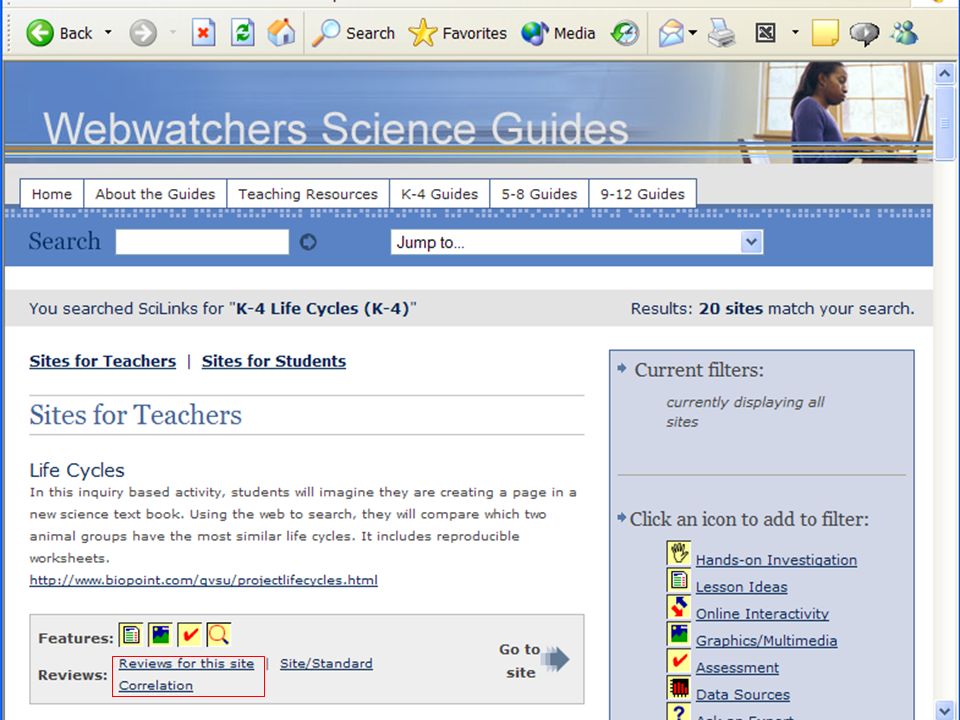The height and width of the screenshot is (720, 960).
Task: Filter by Data Sources link
Action: 743,694
